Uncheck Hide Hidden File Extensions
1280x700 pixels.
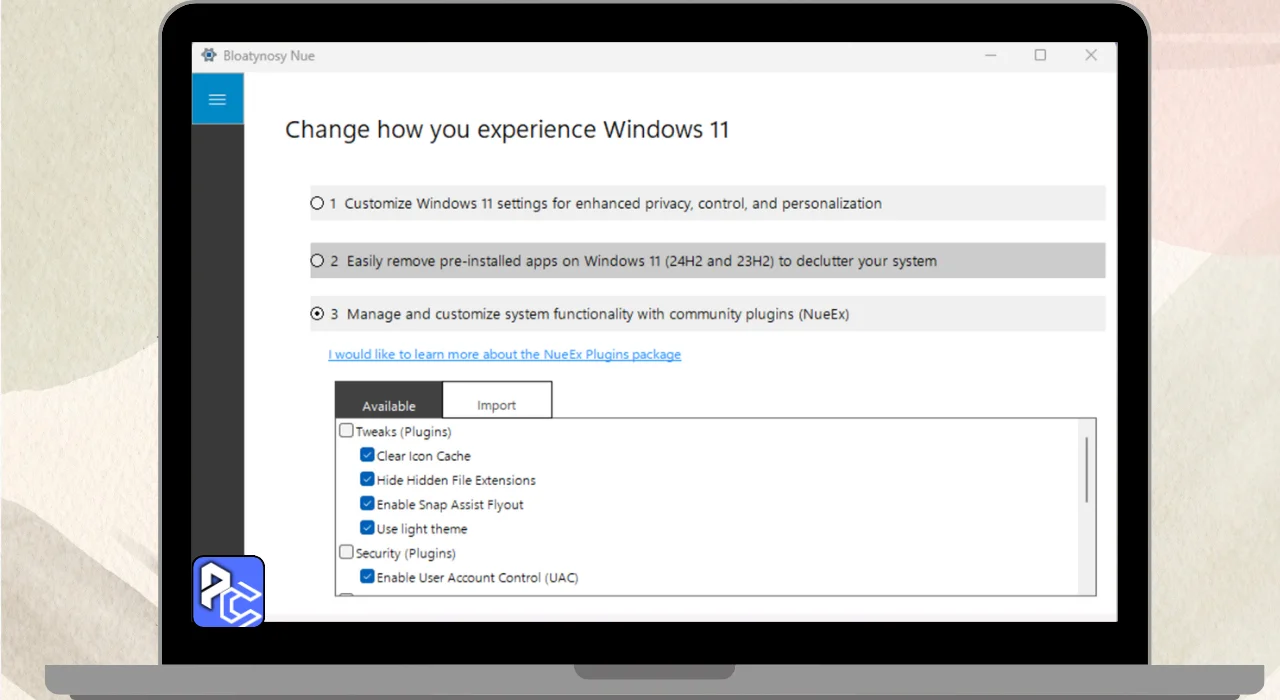tap(368, 480)
